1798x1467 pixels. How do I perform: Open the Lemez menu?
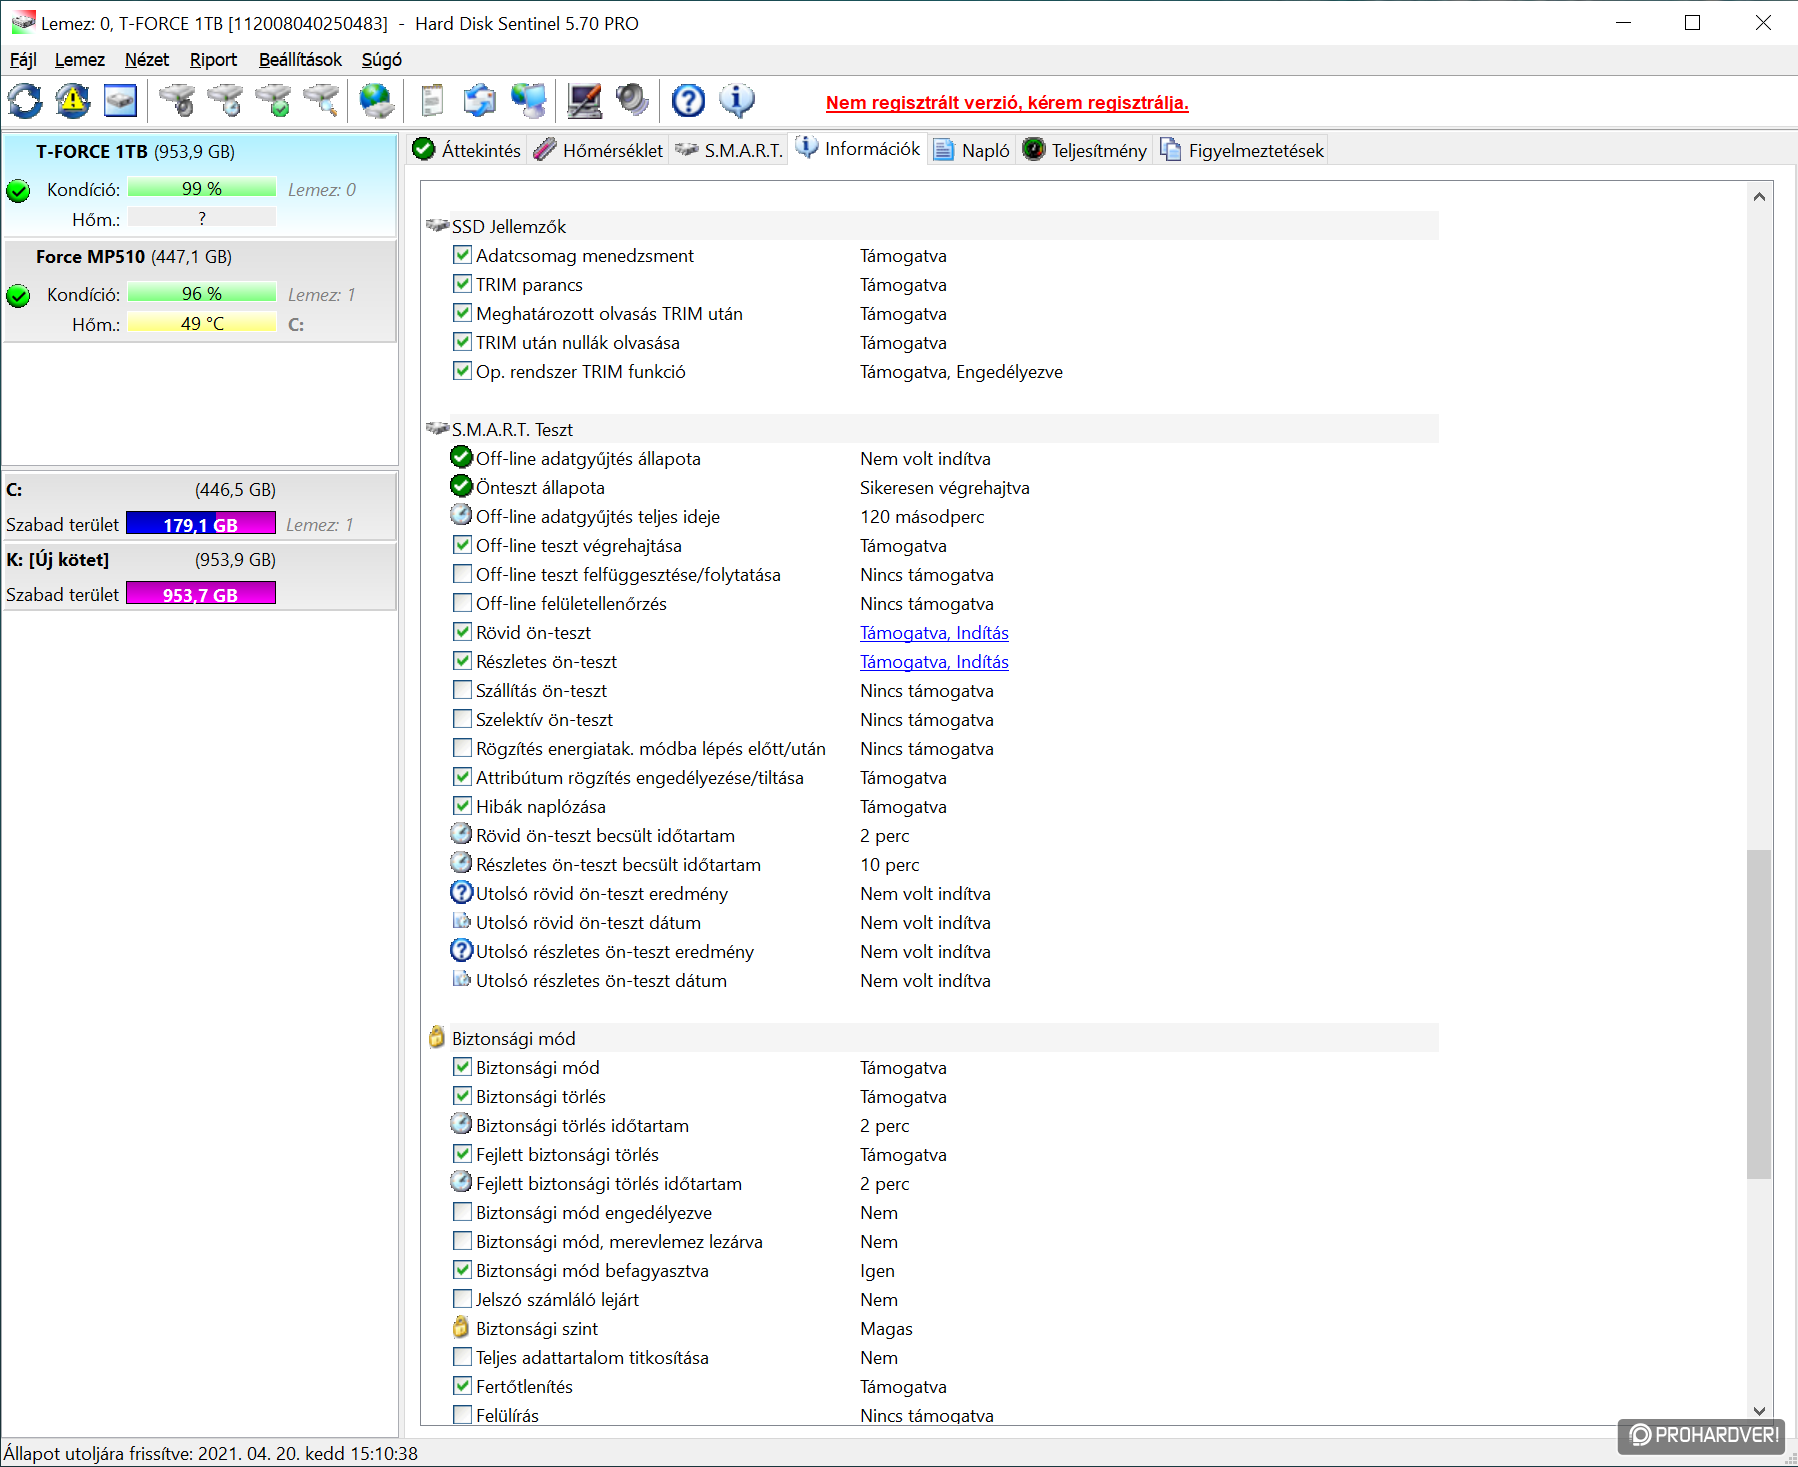coord(80,60)
